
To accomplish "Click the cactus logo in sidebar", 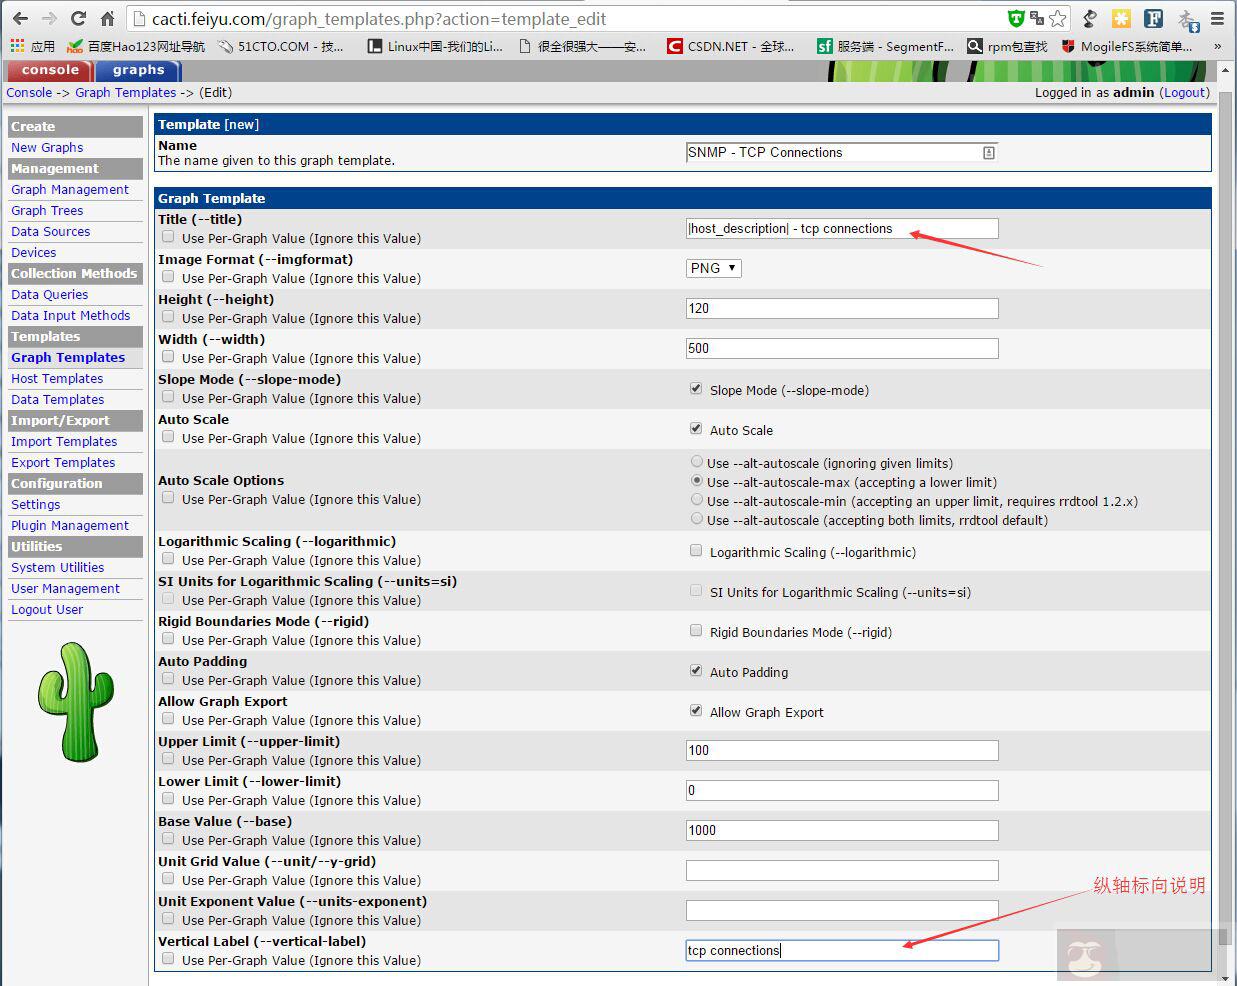I will click(x=76, y=701).
